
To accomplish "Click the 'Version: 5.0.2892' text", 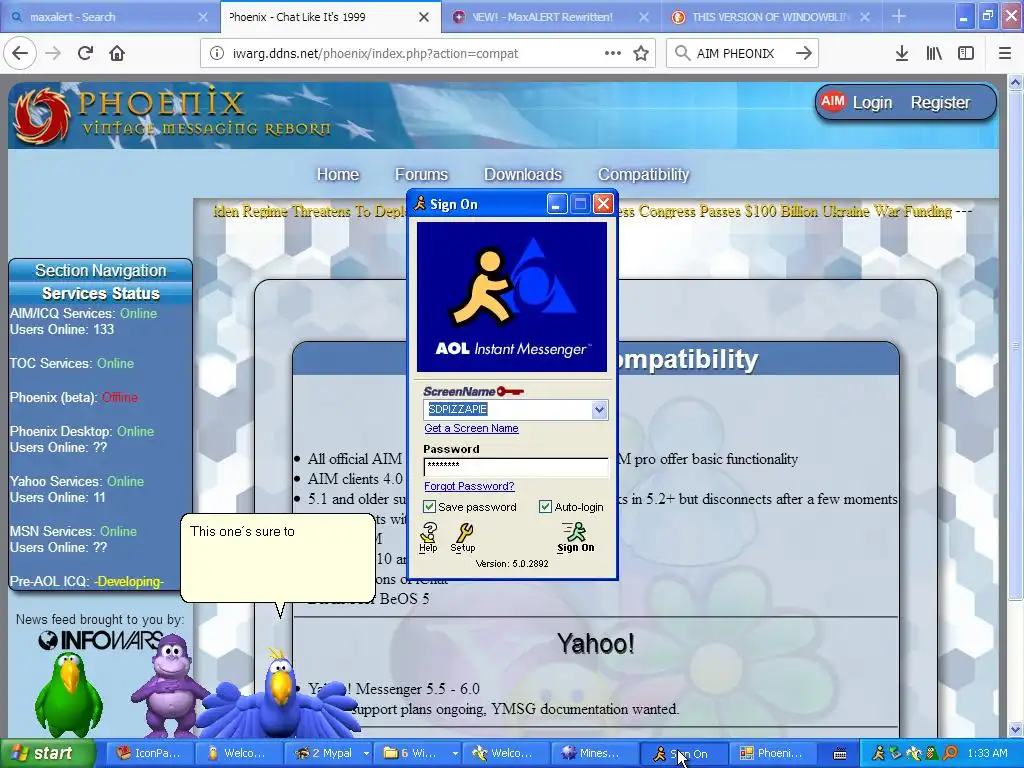I will coord(512,564).
